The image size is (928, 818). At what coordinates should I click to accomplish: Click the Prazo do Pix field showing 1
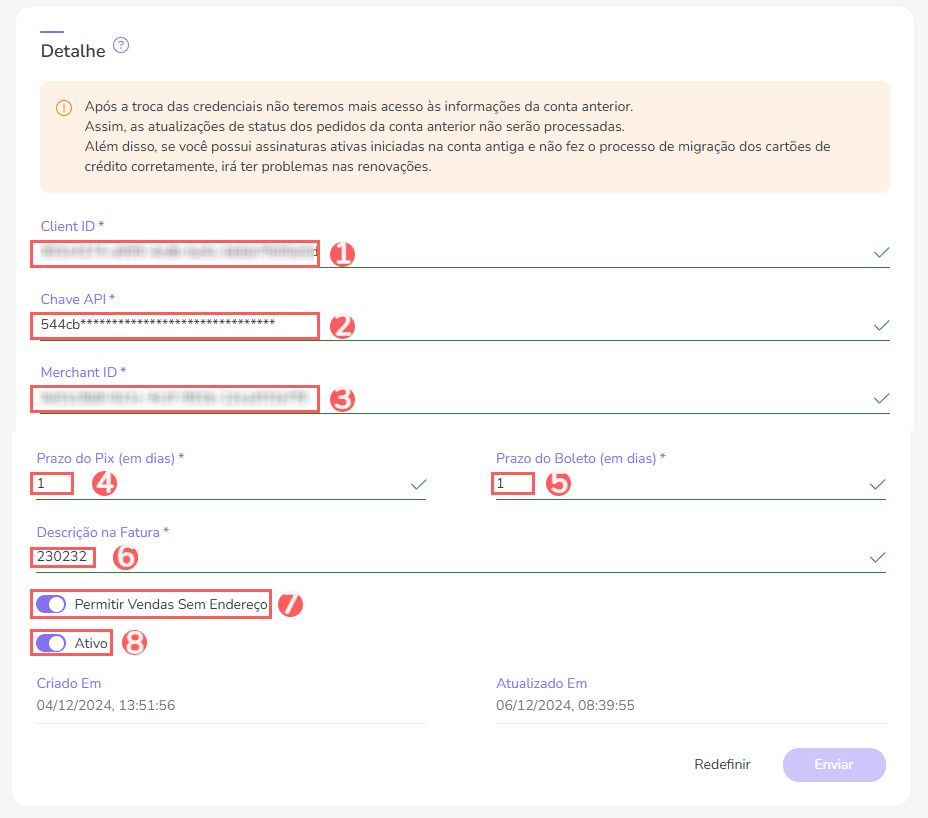point(52,482)
